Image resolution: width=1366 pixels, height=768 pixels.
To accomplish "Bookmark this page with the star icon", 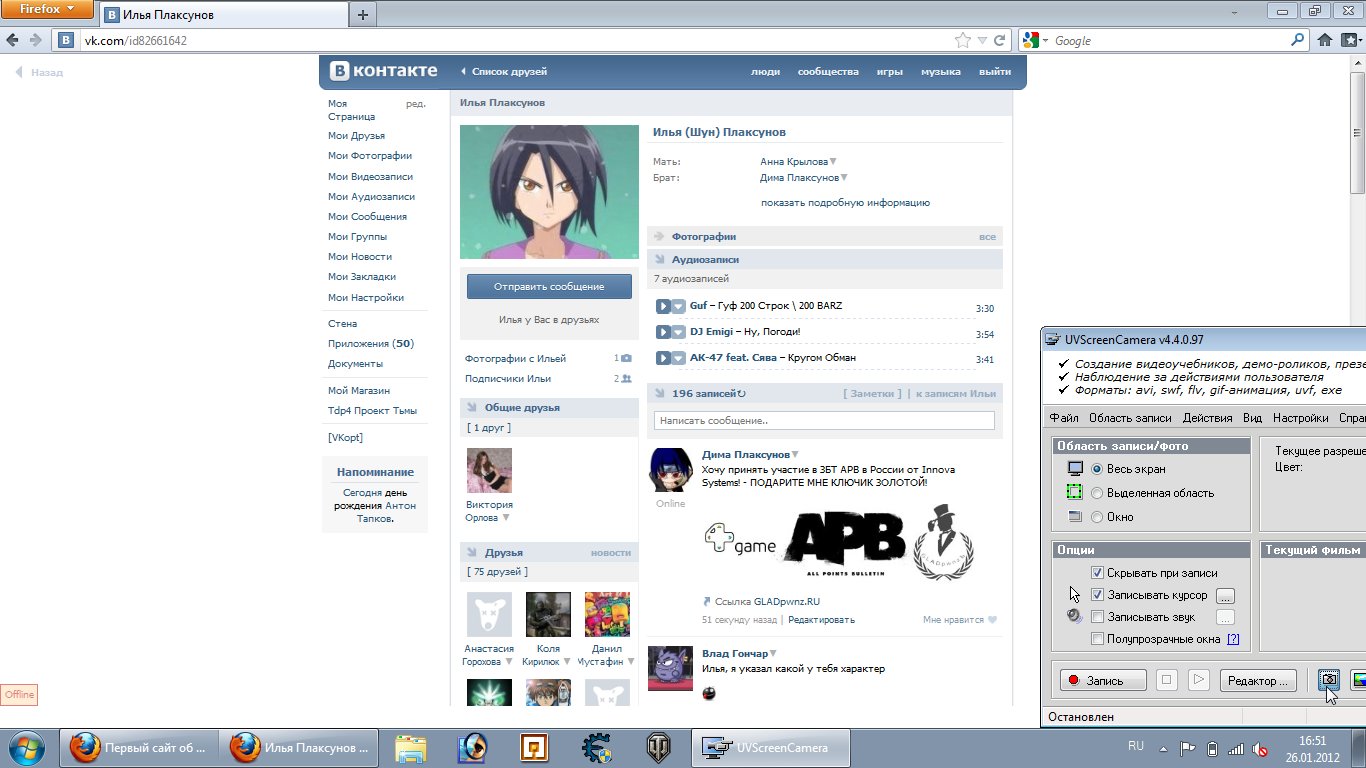I will 962,41.
